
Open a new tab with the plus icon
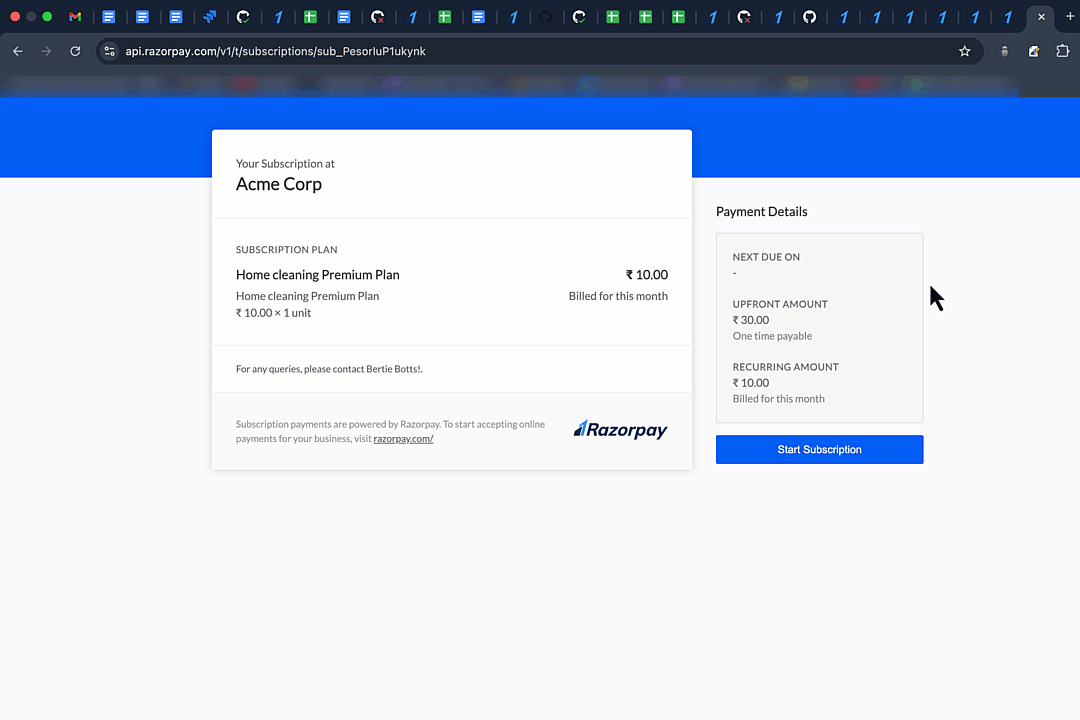click(1070, 16)
